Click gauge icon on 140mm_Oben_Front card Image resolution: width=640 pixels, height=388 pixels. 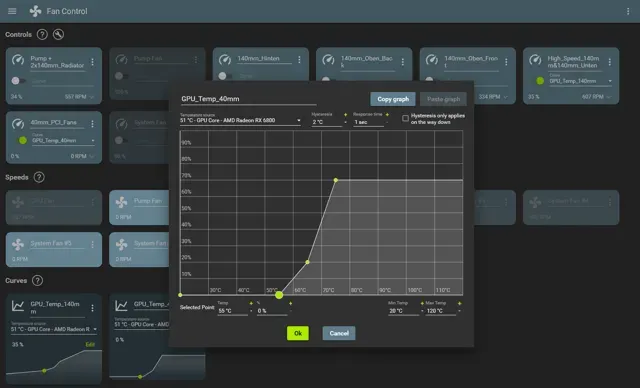pyautogui.click(x=432, y=60)
